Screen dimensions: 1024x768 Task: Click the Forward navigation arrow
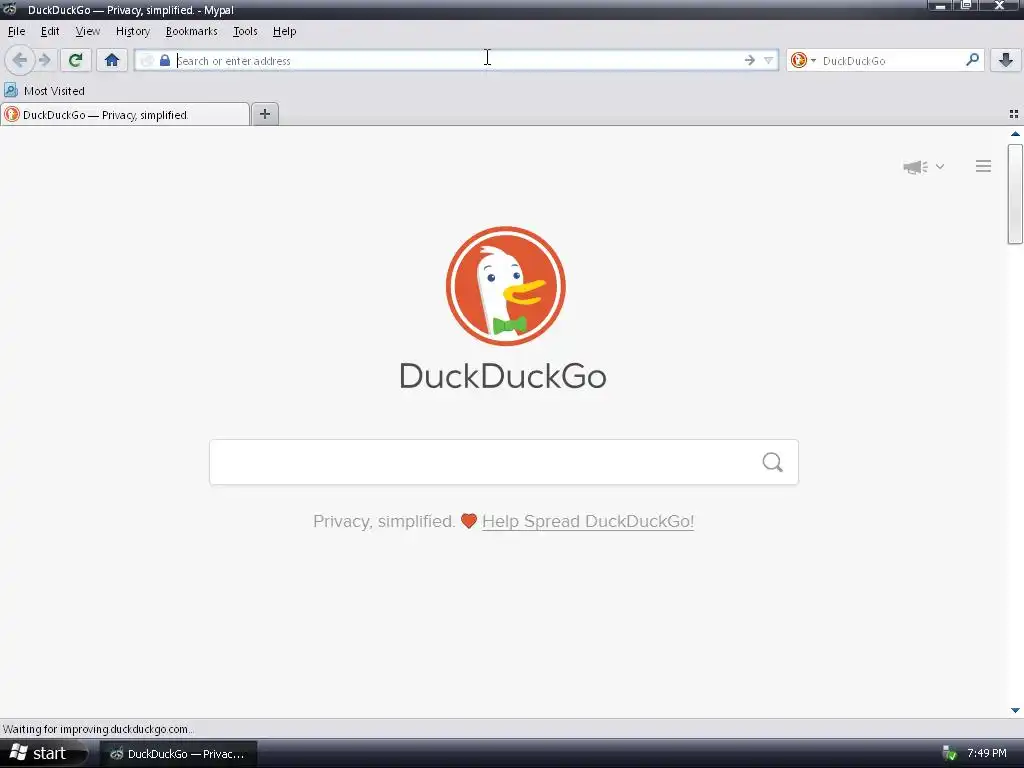[x=44, y=61]
